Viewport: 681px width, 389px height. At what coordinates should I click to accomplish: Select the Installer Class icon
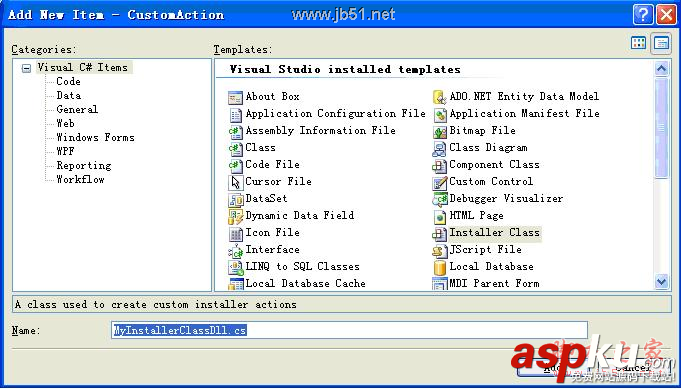(x=440, y=234)
